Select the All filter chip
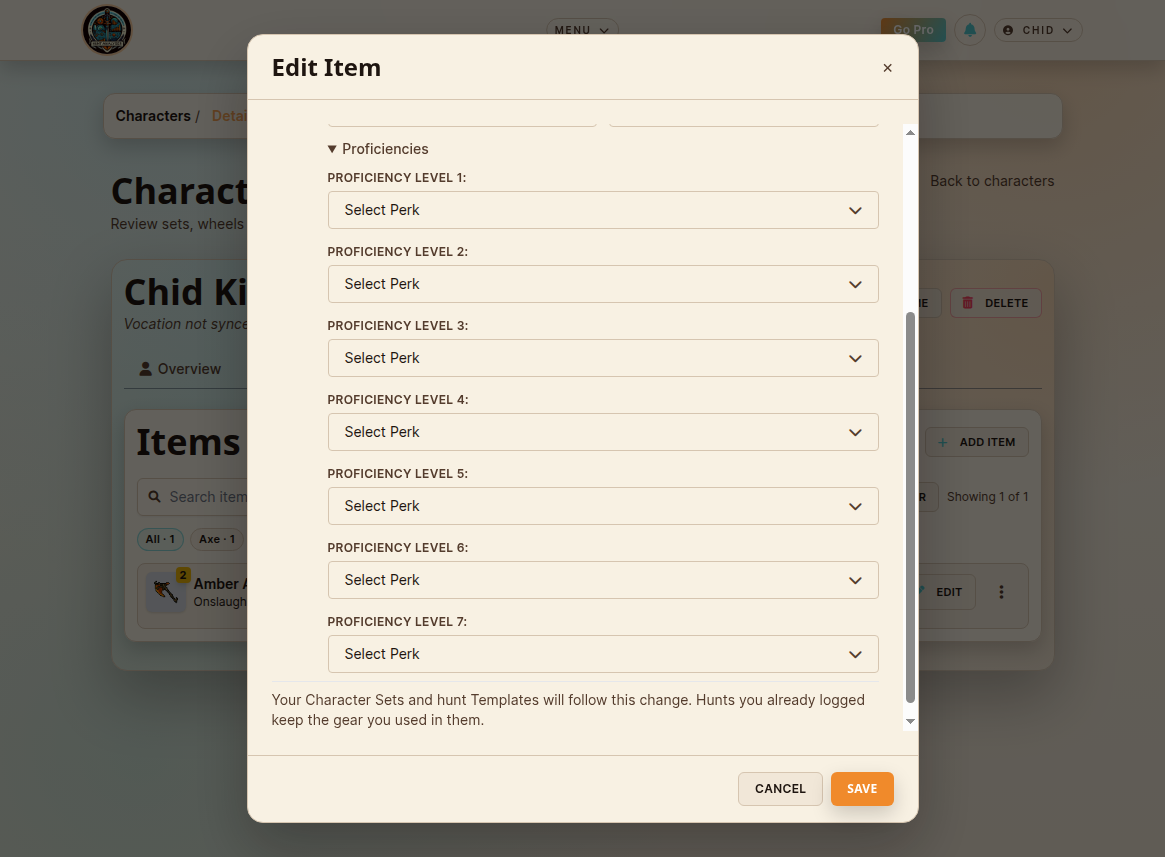The width and height of the screenshot is (1165, 857). pyautogui.click(x=160, y=539)
